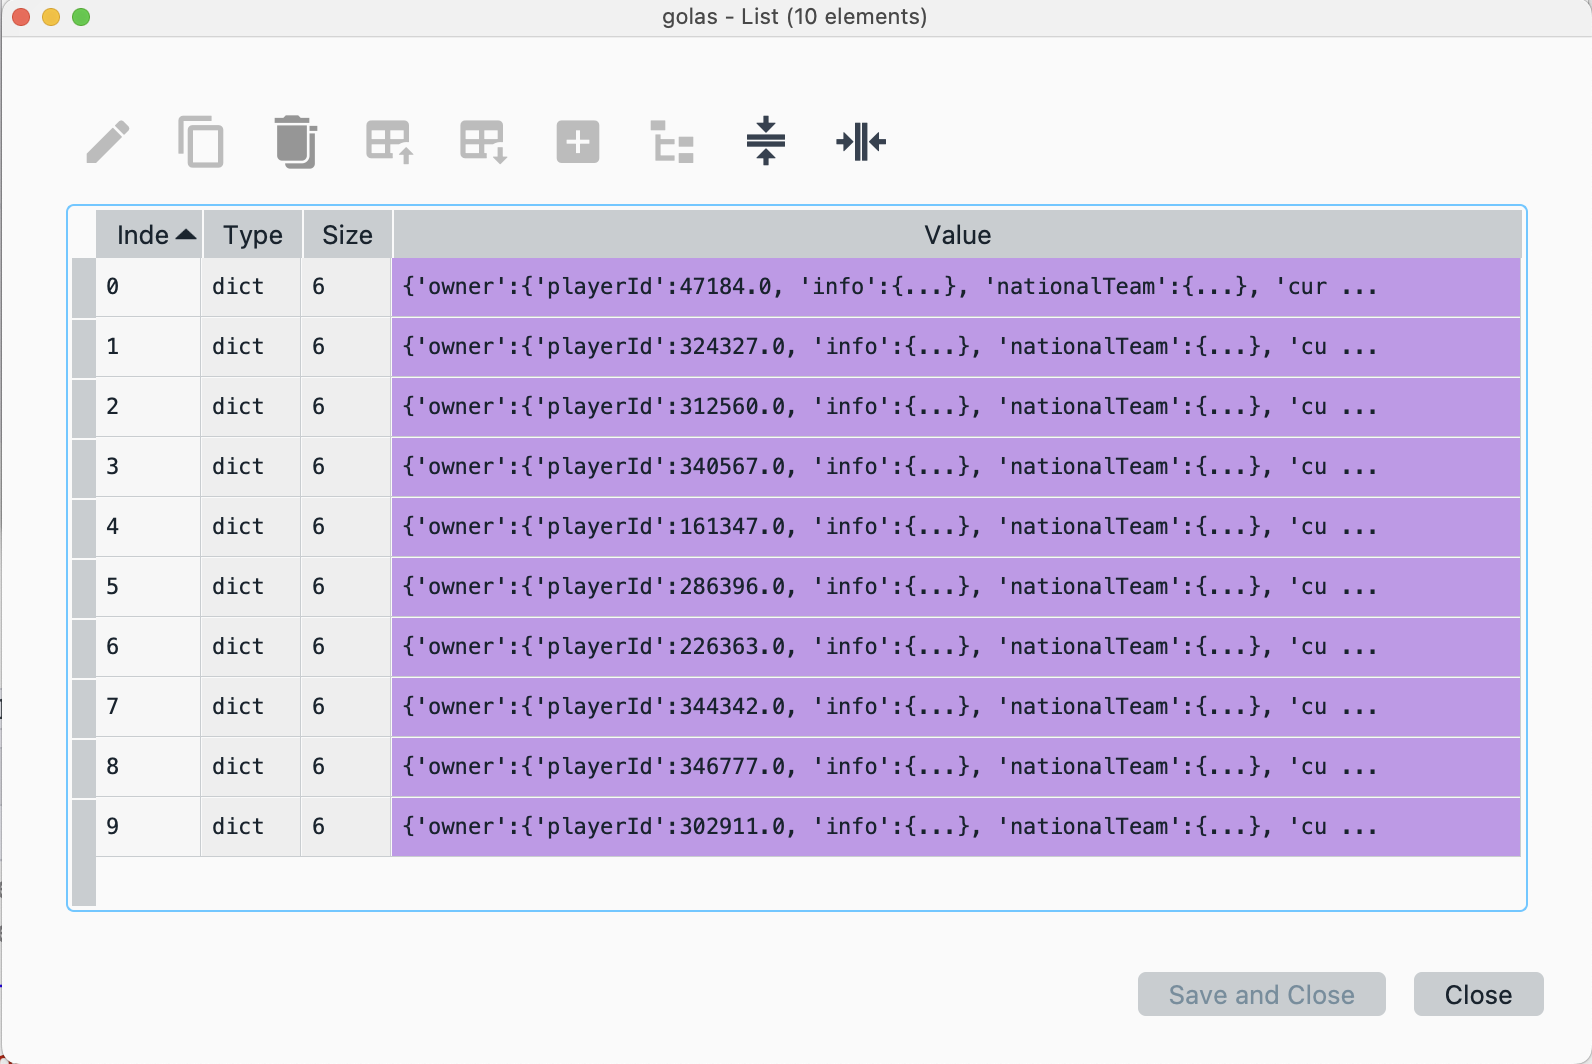Select value cell with playerId 47184.0

click(x=955, y=287)
